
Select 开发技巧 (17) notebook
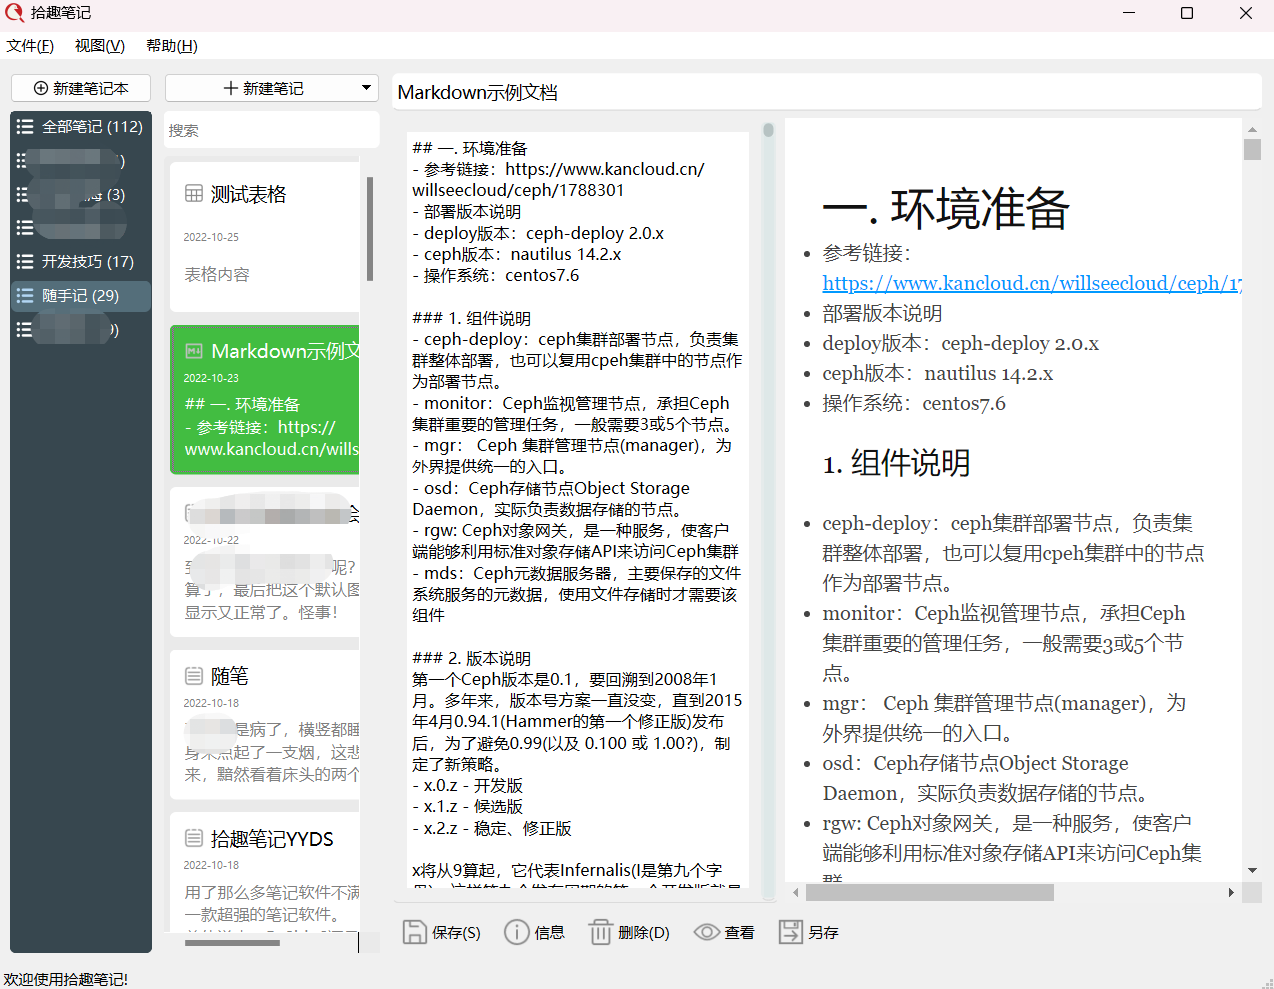tap(81, 262)
